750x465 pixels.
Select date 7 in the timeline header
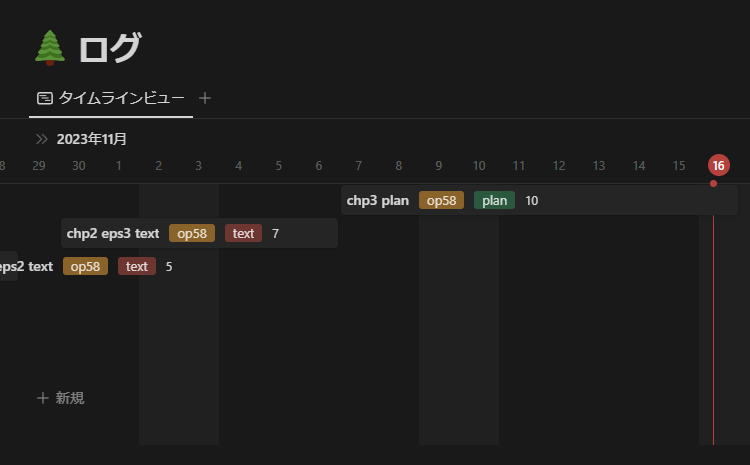click(358, 166)
